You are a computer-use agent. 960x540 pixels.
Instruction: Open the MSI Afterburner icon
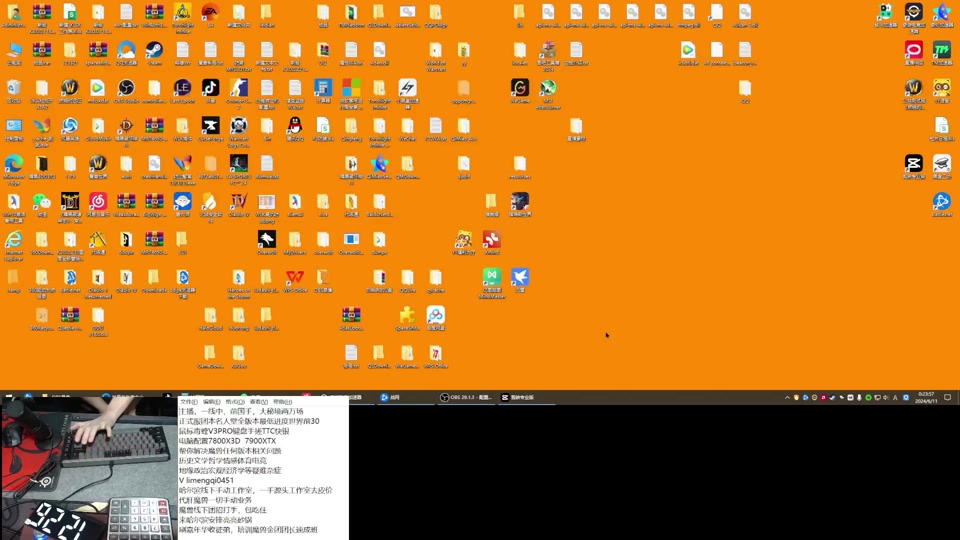tap(549, 88)
